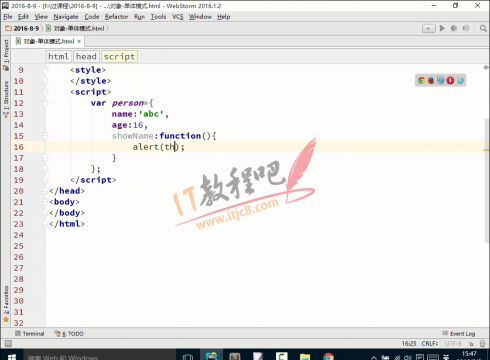Close the open html editor tab
The height and width of the screenshot is (360, 490).
79,41
